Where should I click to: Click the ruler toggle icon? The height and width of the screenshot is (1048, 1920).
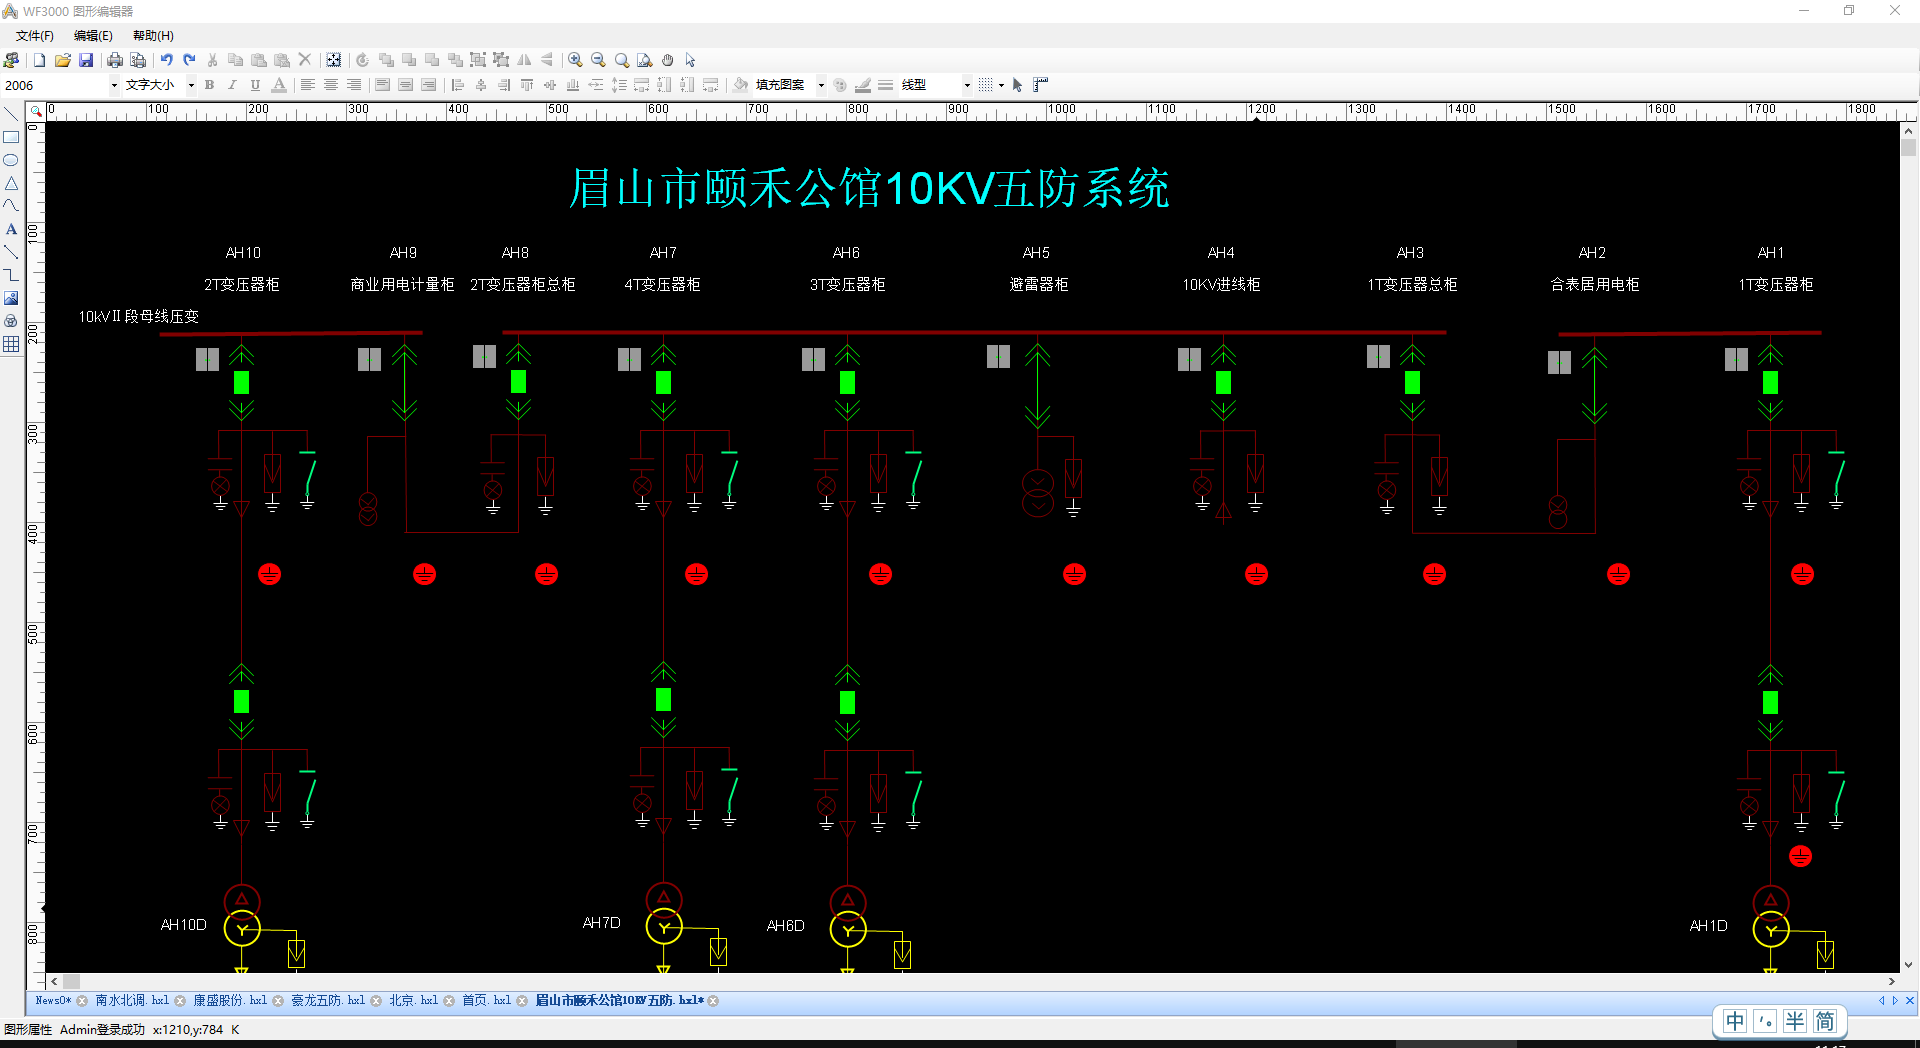click(x=1041, y=85)
